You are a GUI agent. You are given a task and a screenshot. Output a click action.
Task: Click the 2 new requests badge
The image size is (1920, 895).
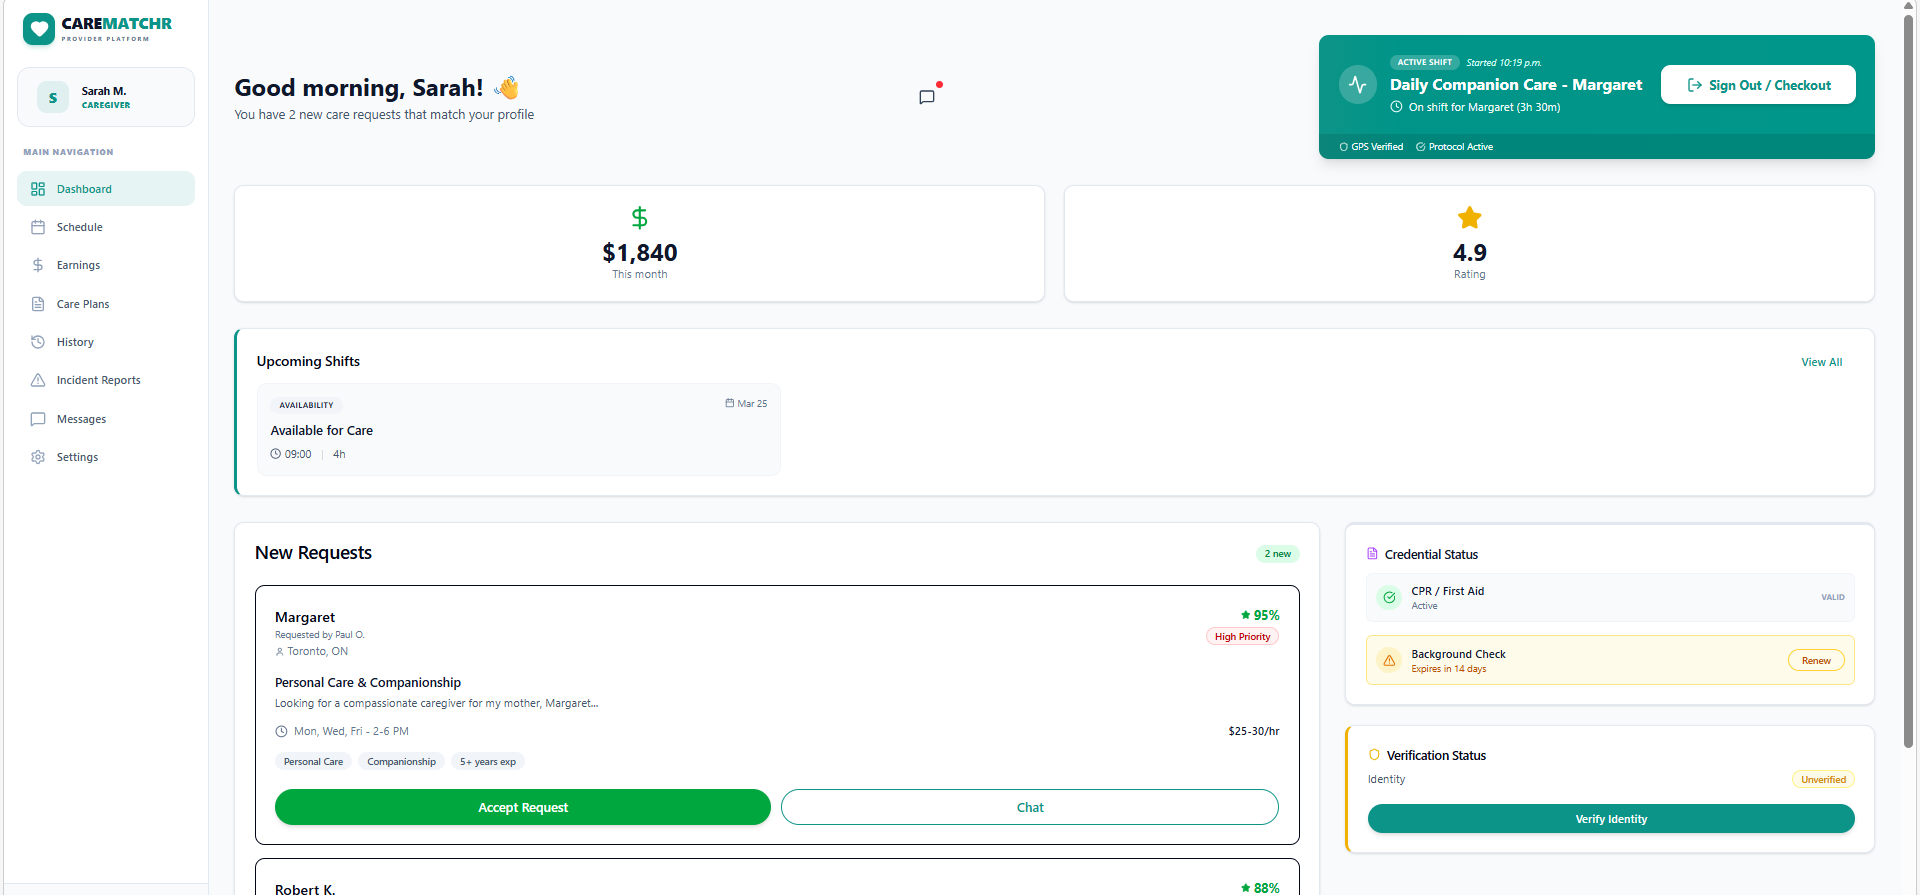1277,554
